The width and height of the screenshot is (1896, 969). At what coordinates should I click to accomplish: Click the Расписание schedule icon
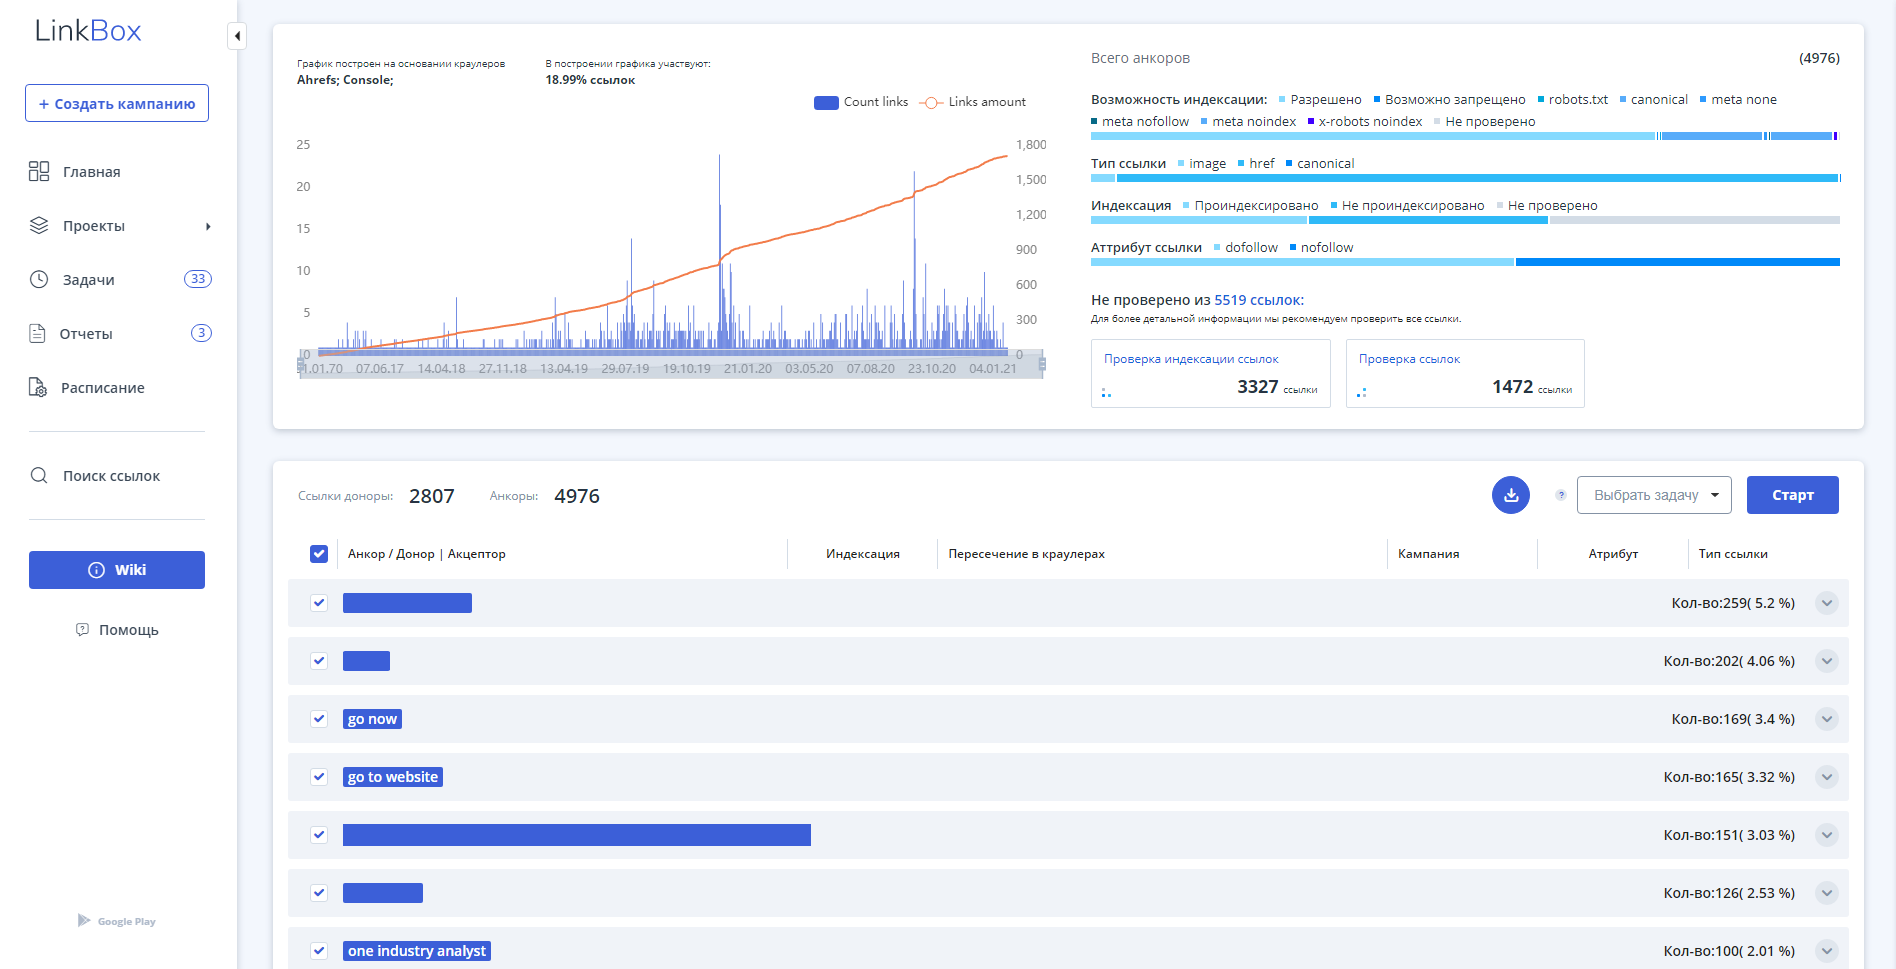coord(38,388)
